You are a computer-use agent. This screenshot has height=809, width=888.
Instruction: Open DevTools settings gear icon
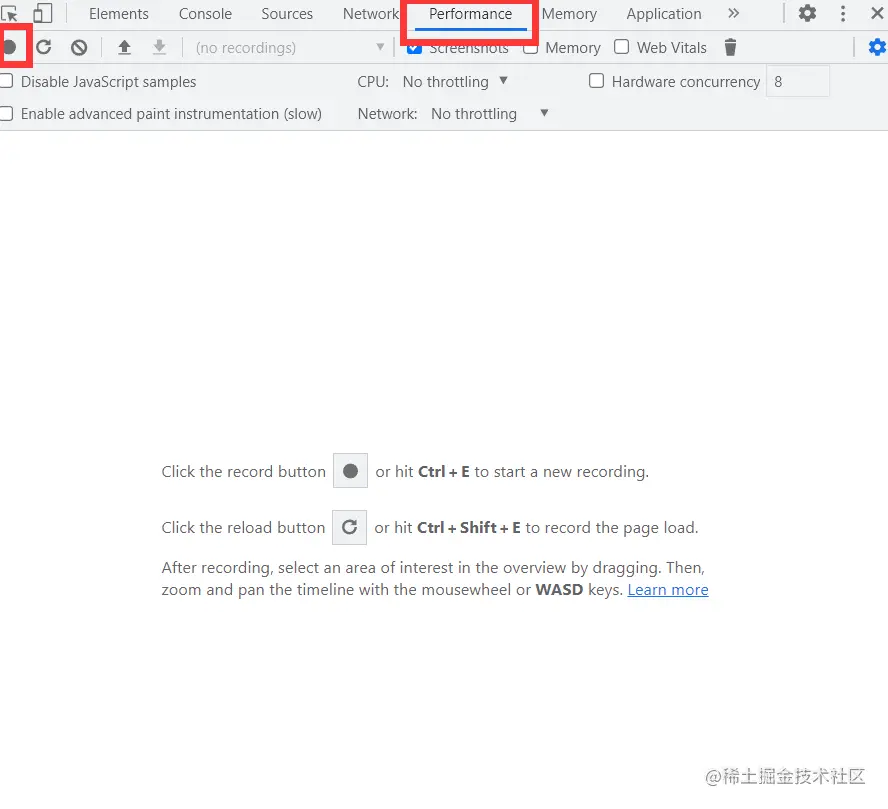(807, 13)
